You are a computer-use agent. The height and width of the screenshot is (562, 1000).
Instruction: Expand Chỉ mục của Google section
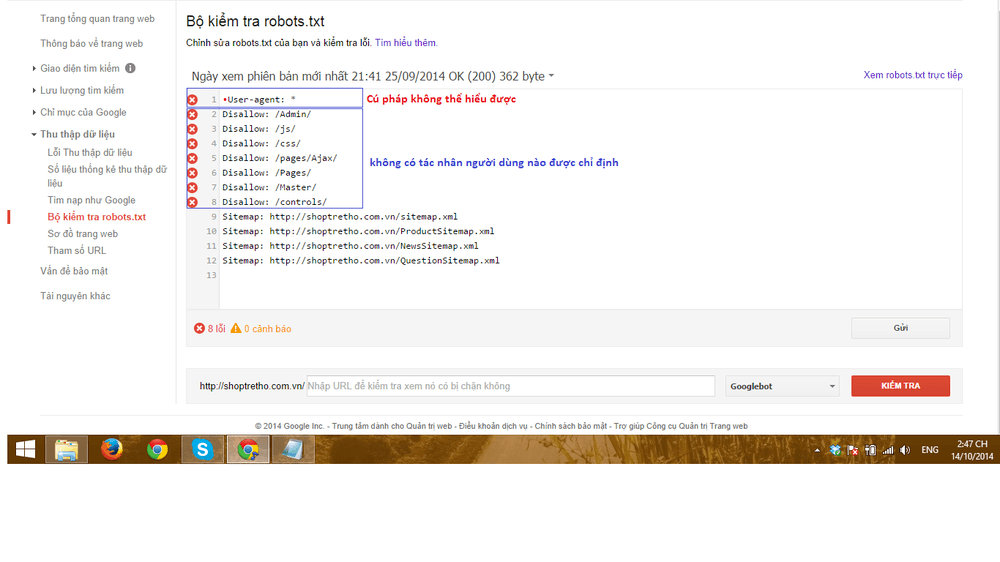(34, 112)
